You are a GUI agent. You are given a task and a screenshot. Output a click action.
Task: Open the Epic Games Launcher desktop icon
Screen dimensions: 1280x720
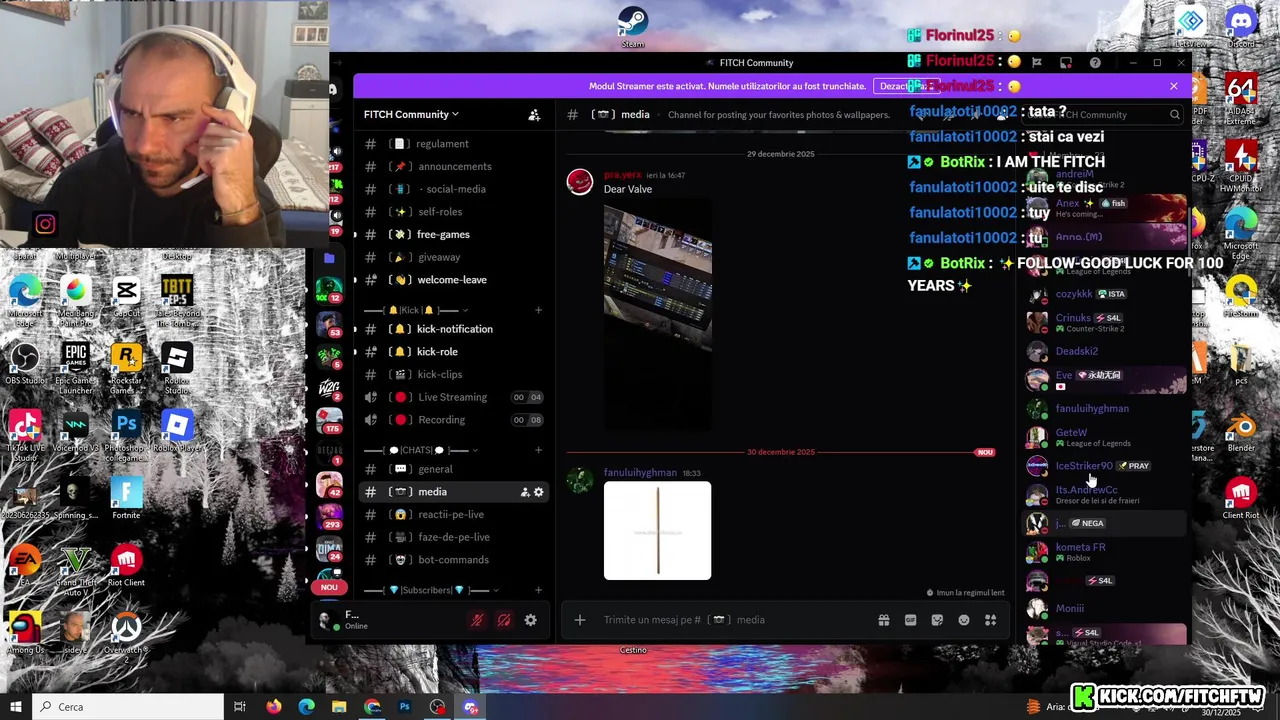click(76, 367)
